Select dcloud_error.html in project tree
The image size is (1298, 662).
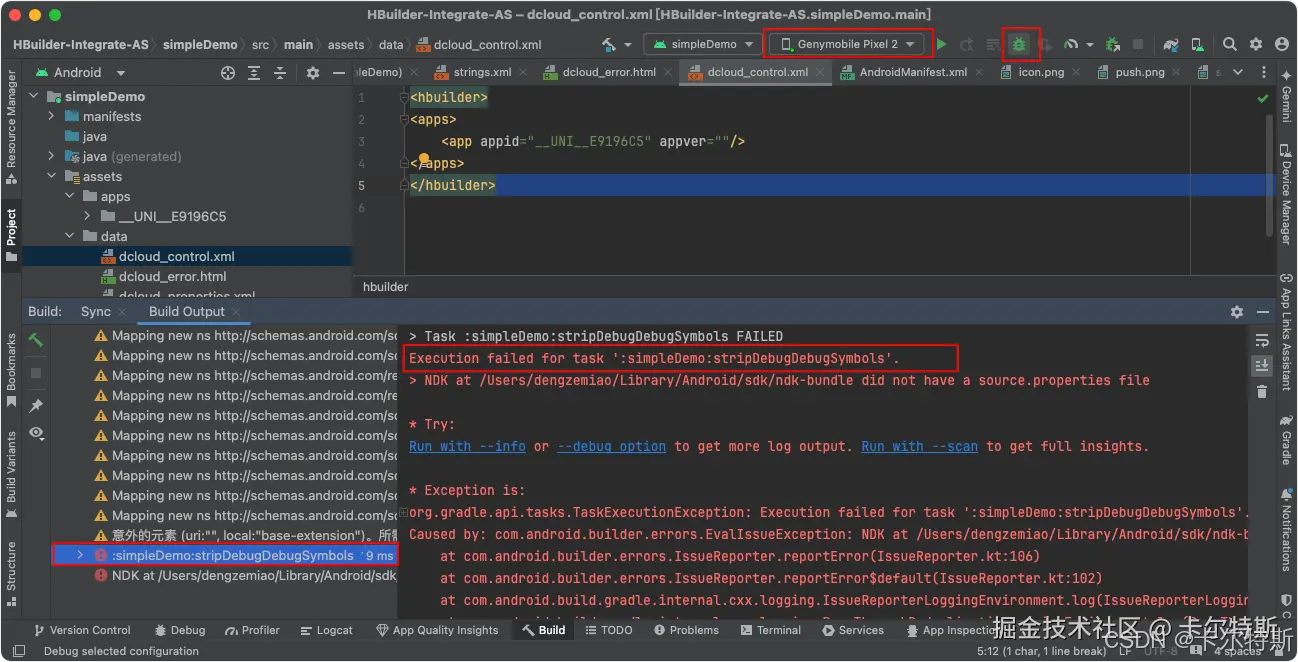tap(172, 277)
